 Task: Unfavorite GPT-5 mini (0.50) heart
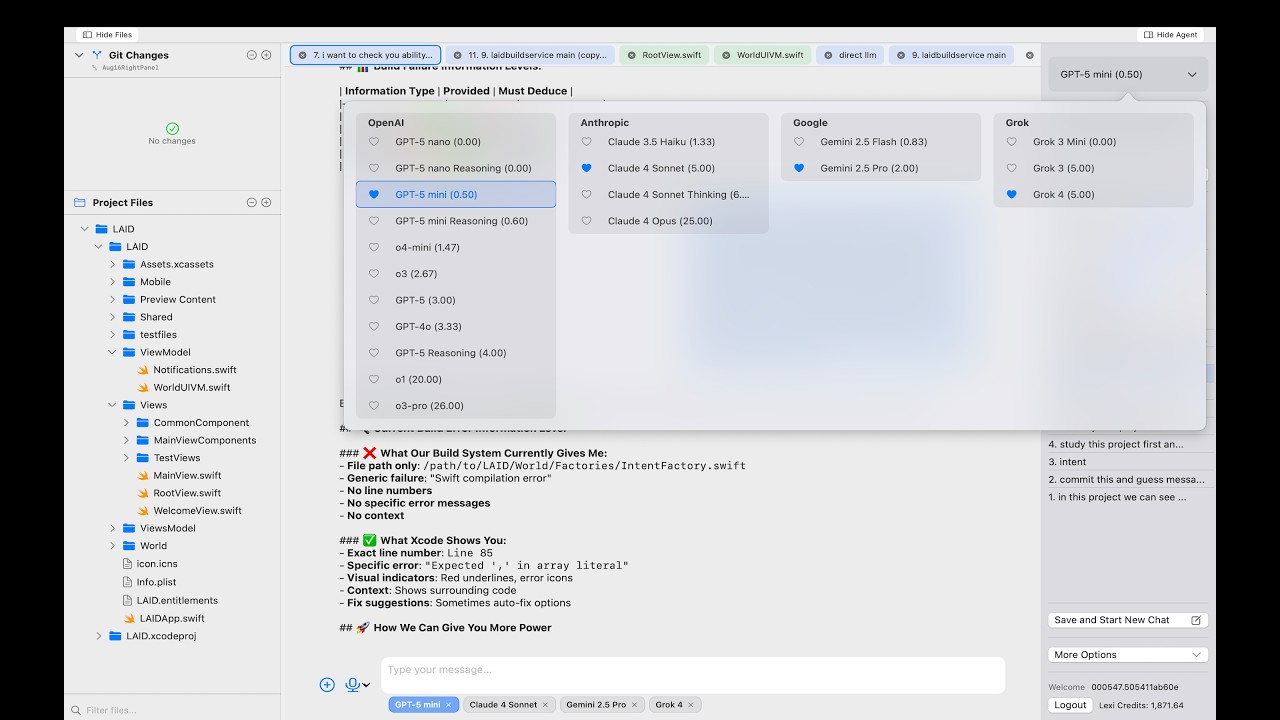(374, 195)
